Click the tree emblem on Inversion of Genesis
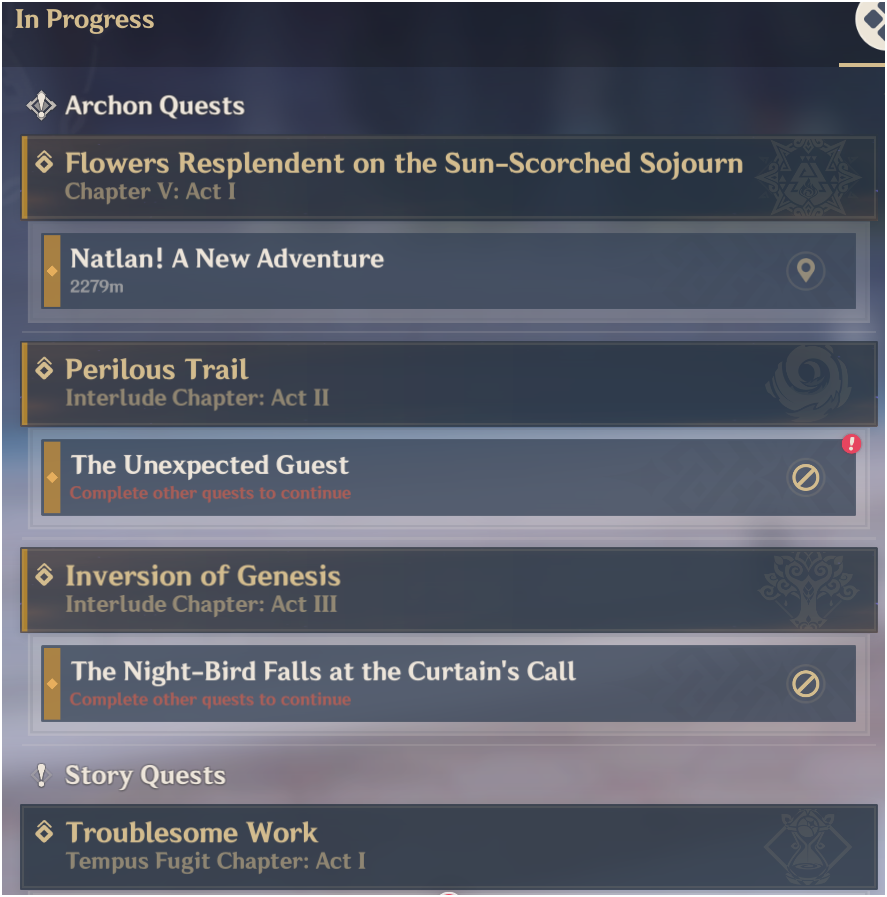Viewport: 887px width, 897px height. pyautogui.click(x=807, y=590)
